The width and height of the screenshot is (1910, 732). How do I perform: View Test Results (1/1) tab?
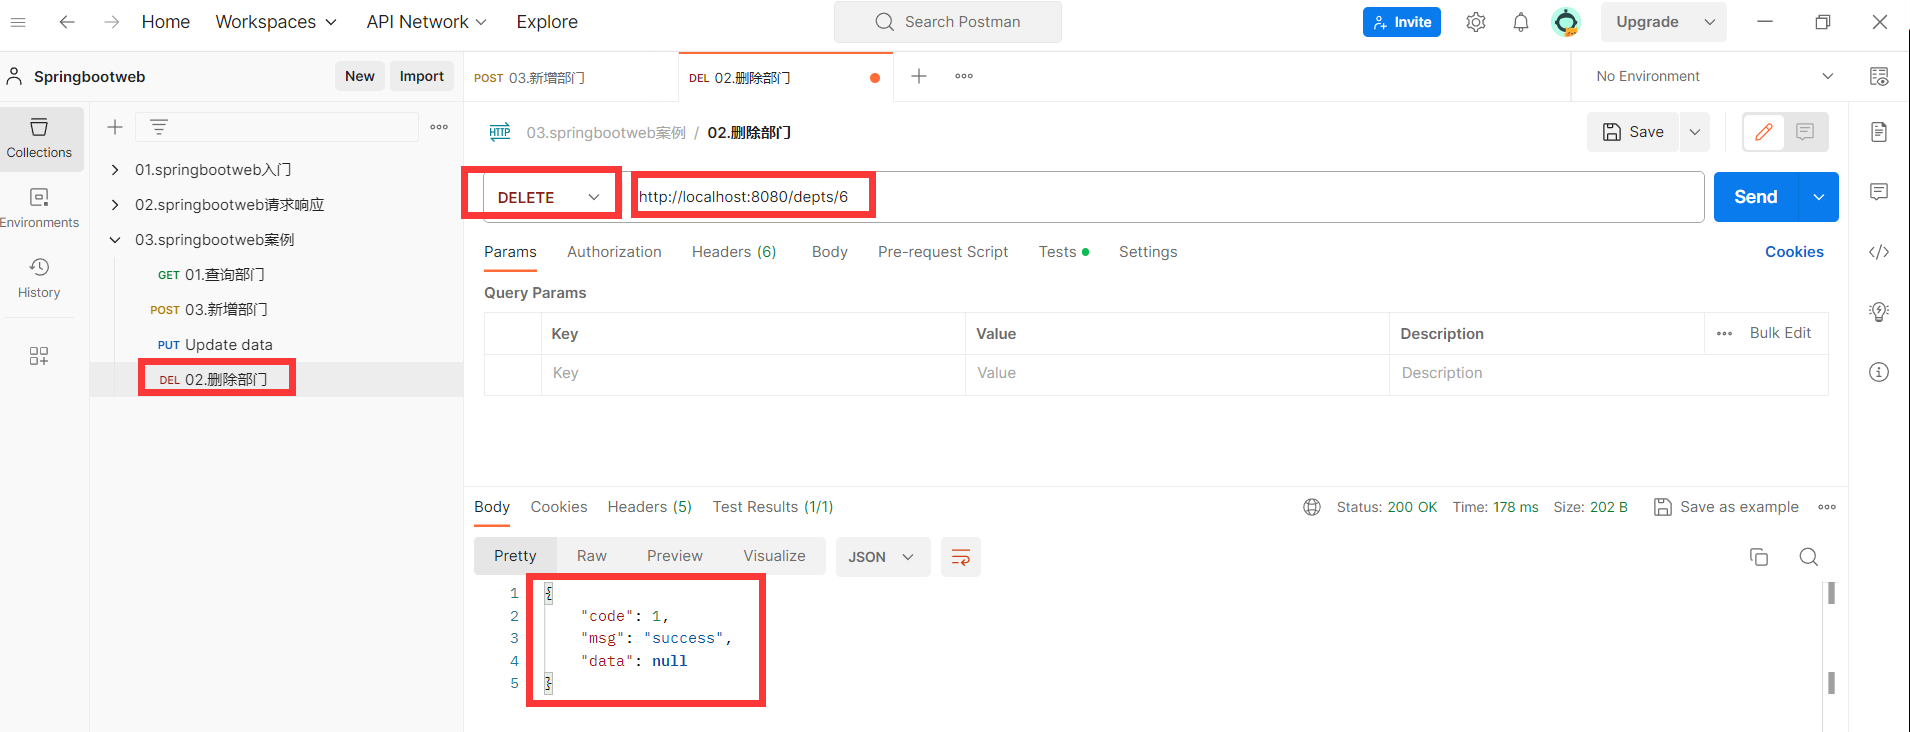pos(772,507)
